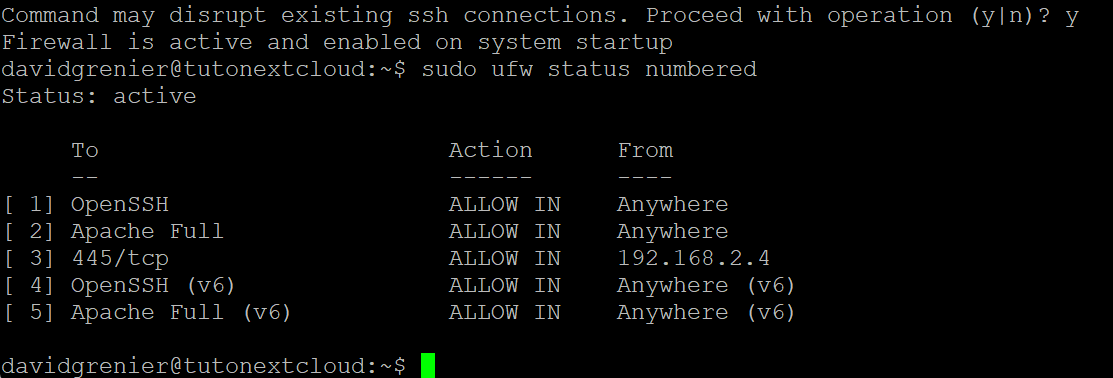The height and width of the screenshot is (378, 1113).
Task: Click the 'Action' column header
Action: [x=490, y=150]
